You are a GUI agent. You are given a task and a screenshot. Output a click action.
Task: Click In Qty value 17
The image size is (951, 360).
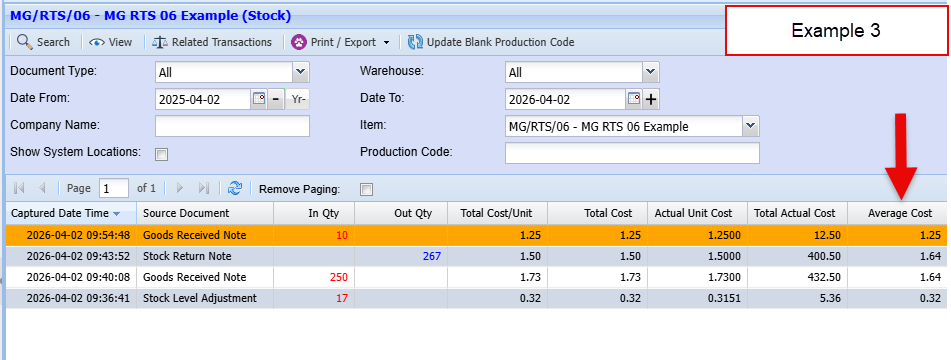tap(343, 298)
